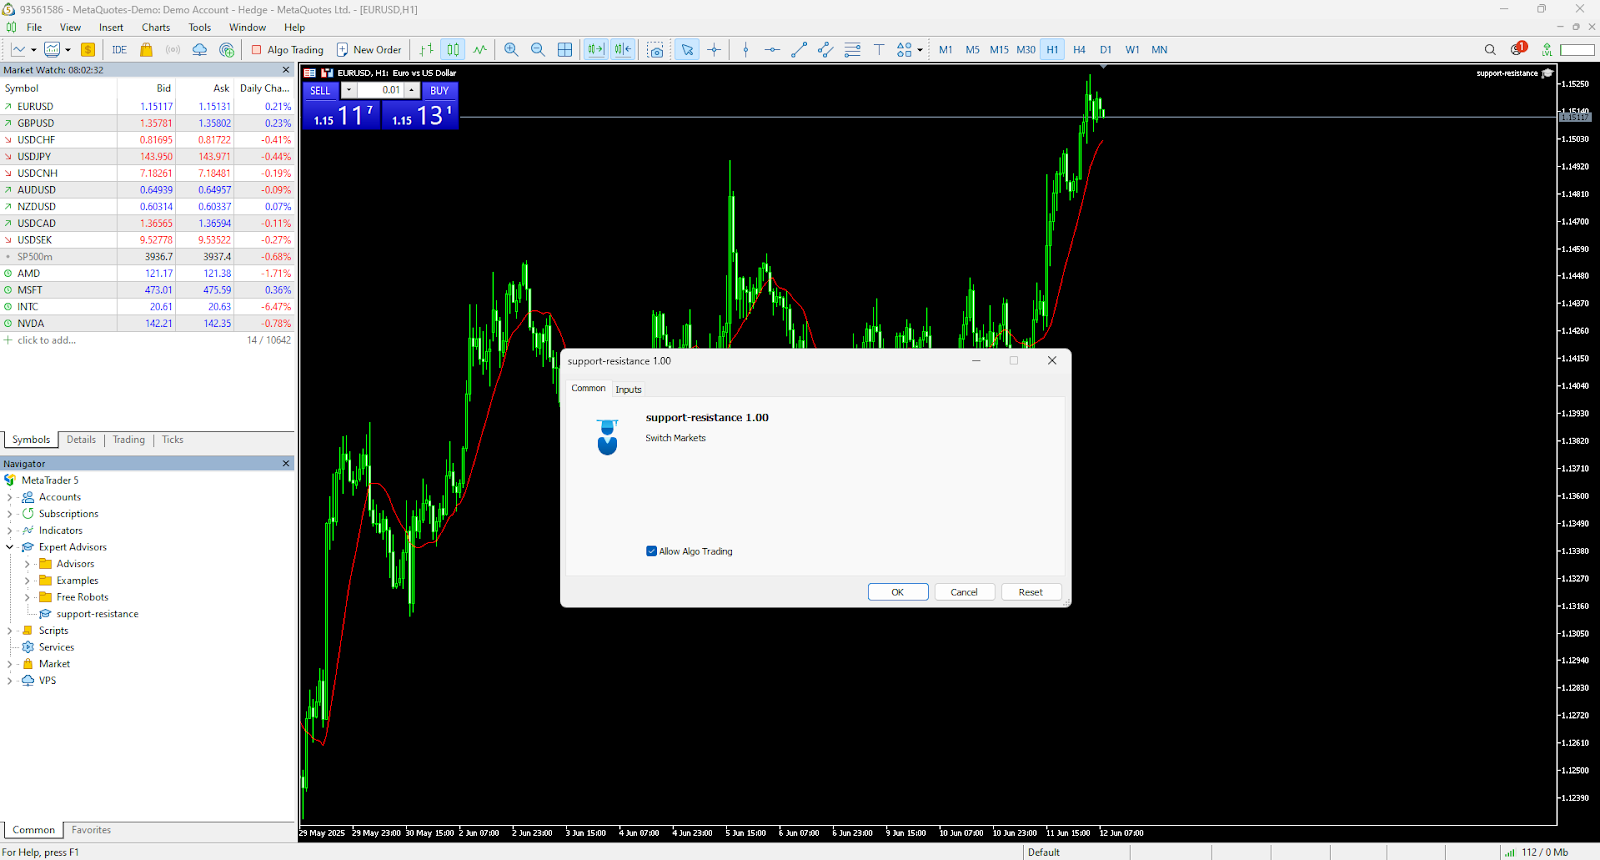Click the tile windows grid icon
The image size is (1600, 860).
click(x=565, y=50)
